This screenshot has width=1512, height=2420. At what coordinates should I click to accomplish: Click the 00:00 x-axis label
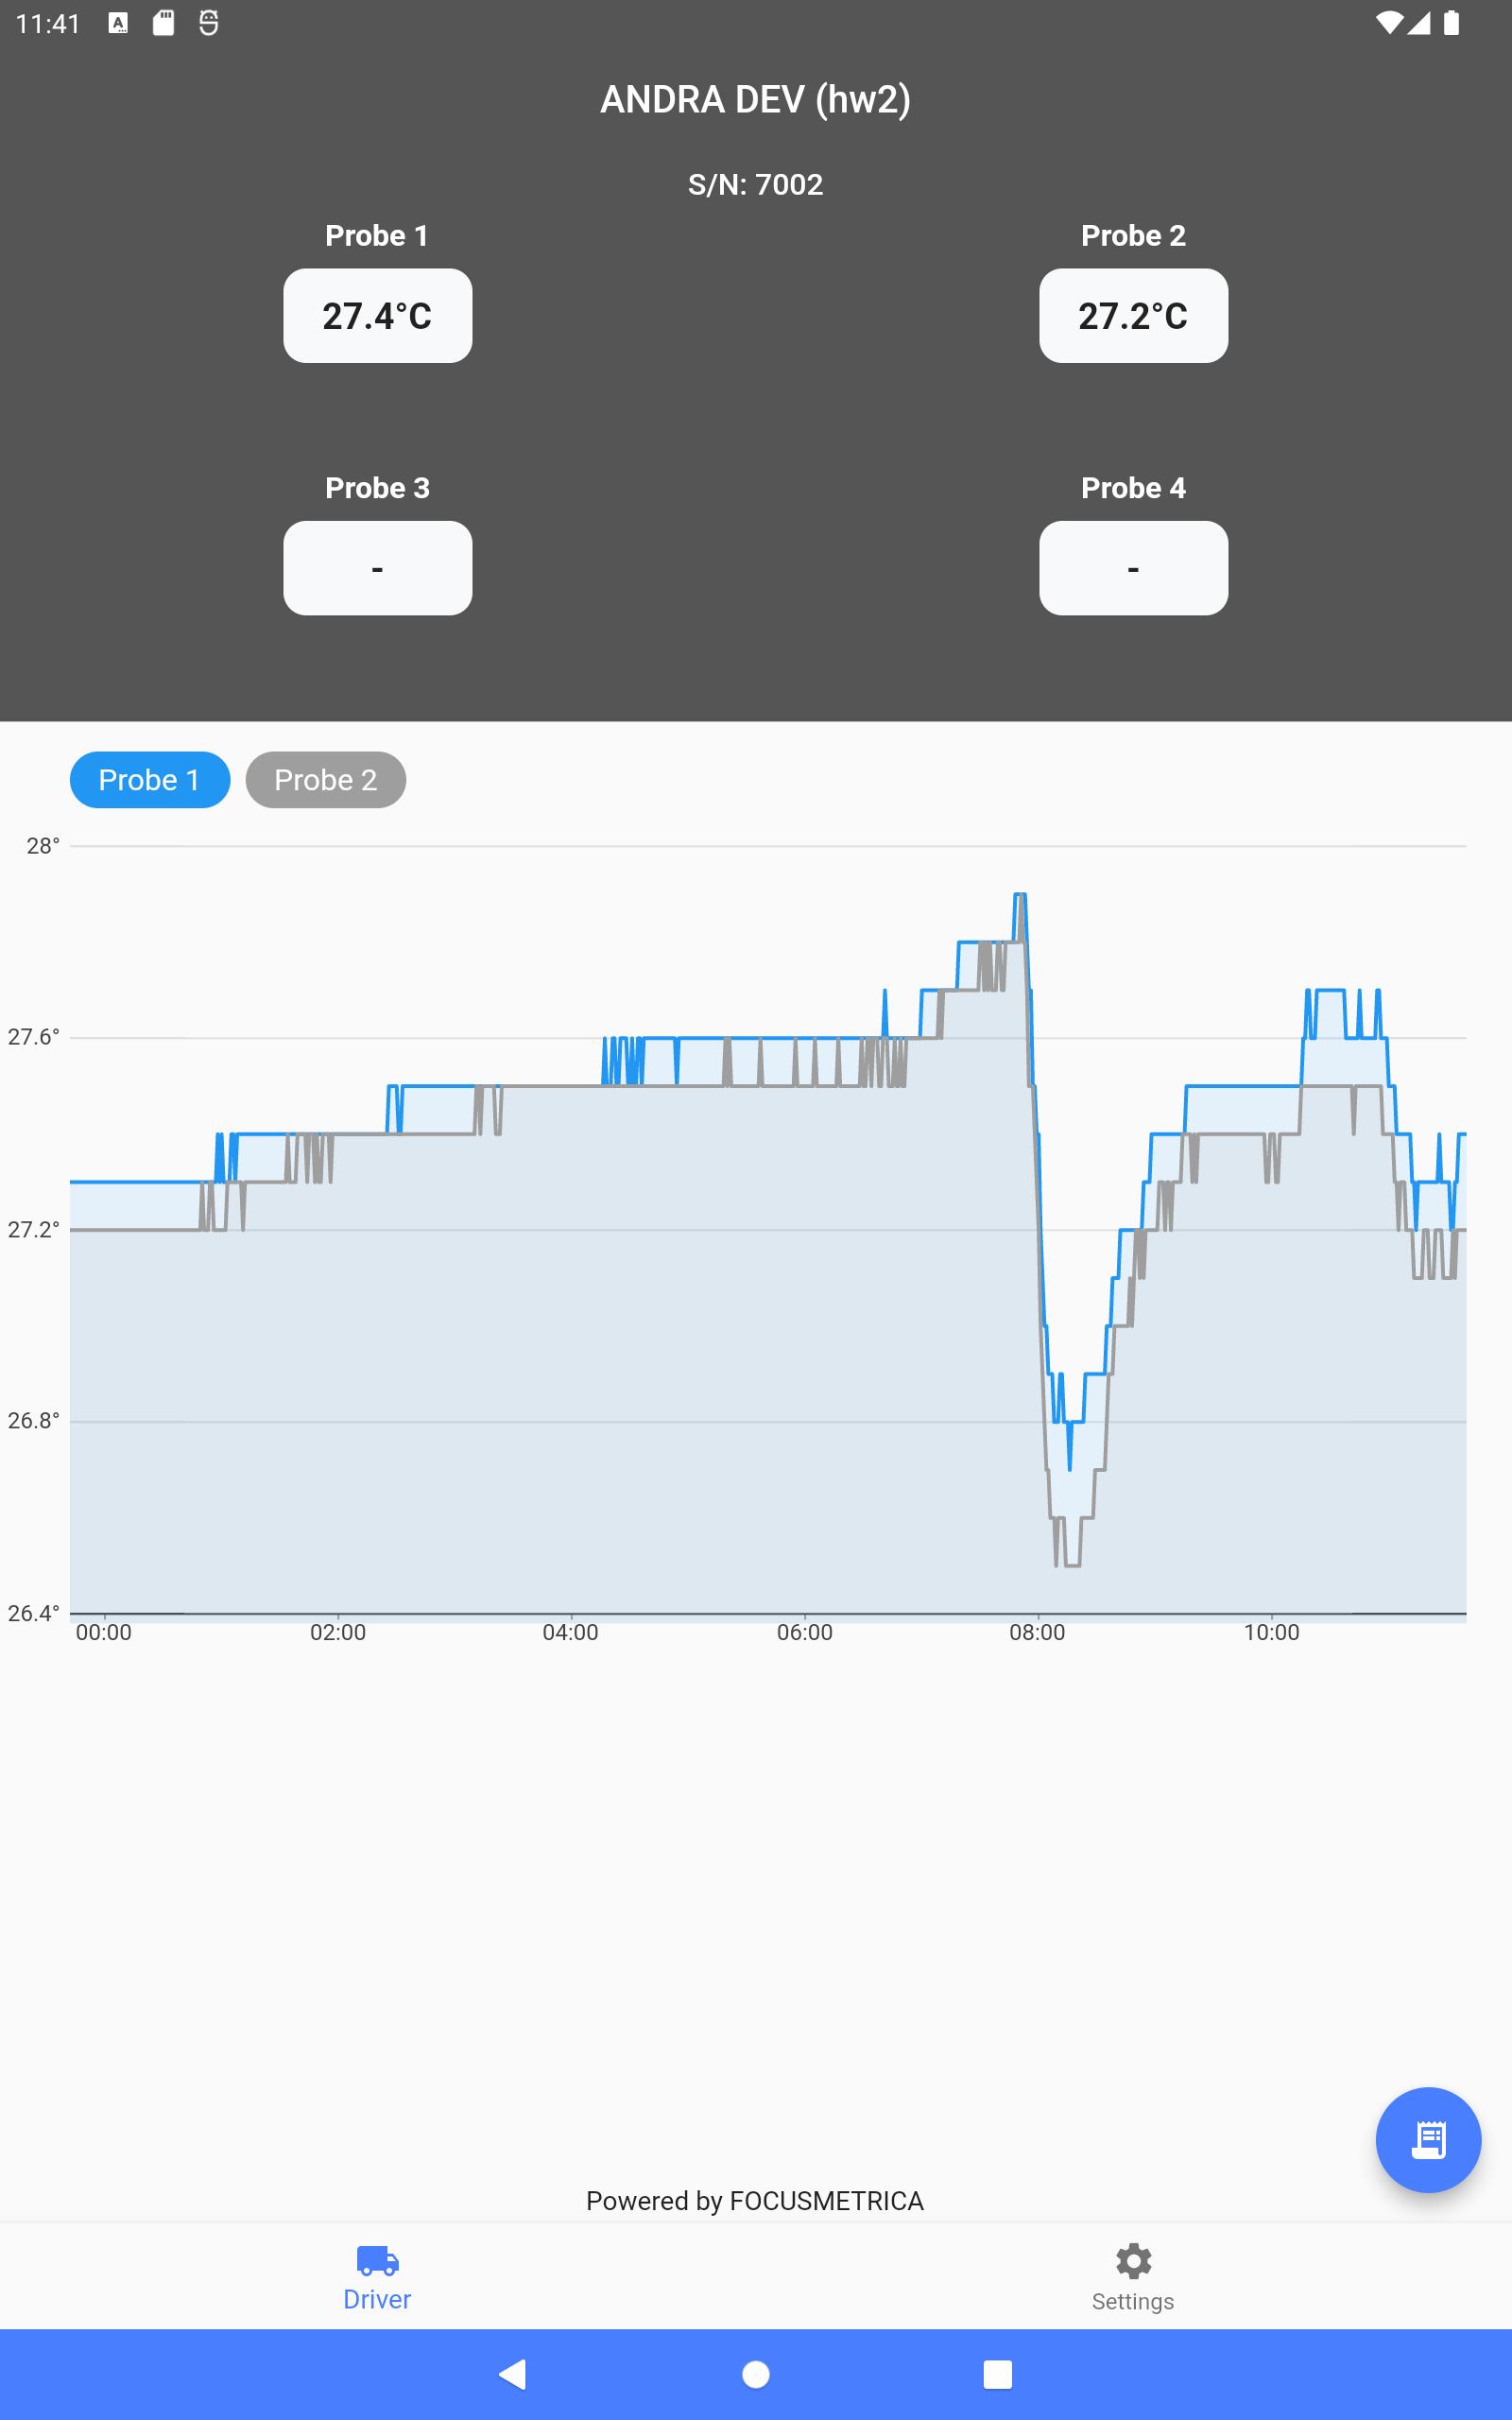tap(103, 1632)
